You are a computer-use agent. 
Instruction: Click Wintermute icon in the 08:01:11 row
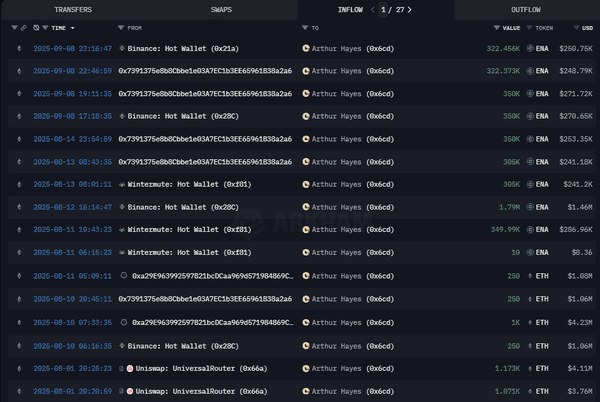pyautogui.click(x=122, y=184)
